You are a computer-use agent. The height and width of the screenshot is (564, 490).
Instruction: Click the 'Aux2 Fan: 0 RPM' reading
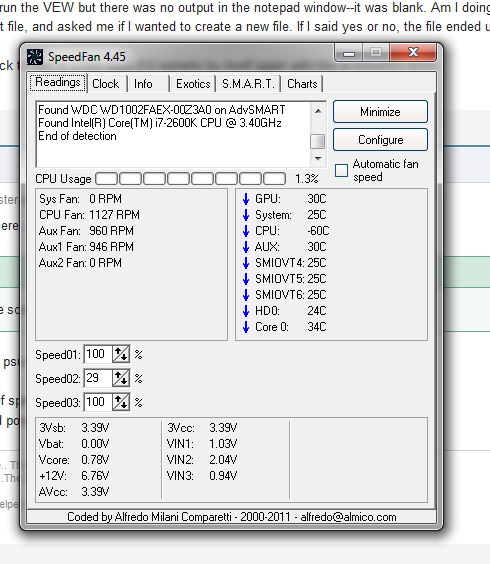(80, 263)
